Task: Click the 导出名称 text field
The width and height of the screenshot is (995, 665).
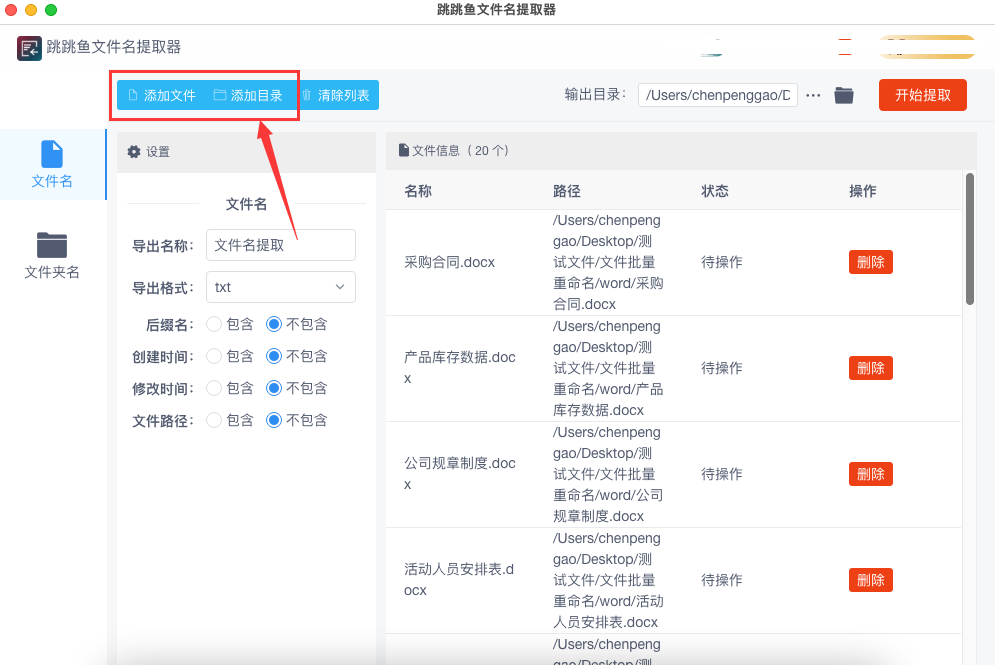Action: coord(281,245)
